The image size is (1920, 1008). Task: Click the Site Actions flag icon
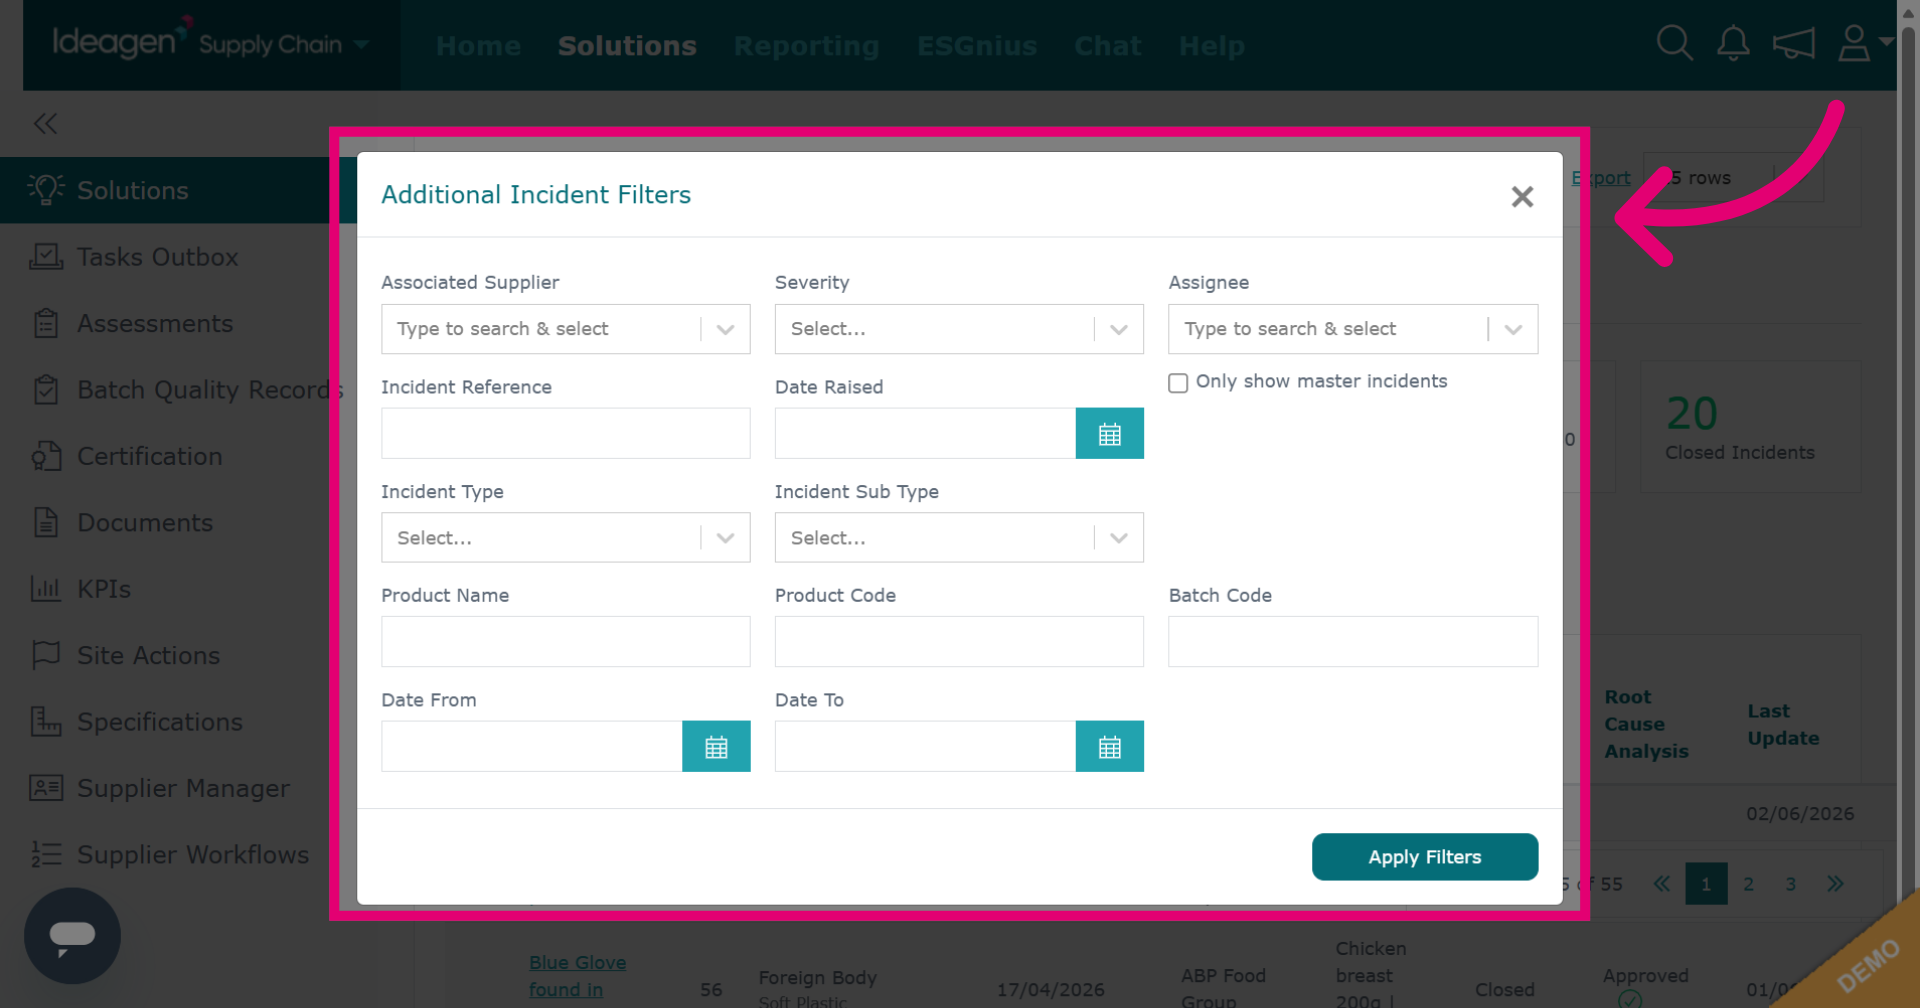pyautogui.click(x=46, y=655)
